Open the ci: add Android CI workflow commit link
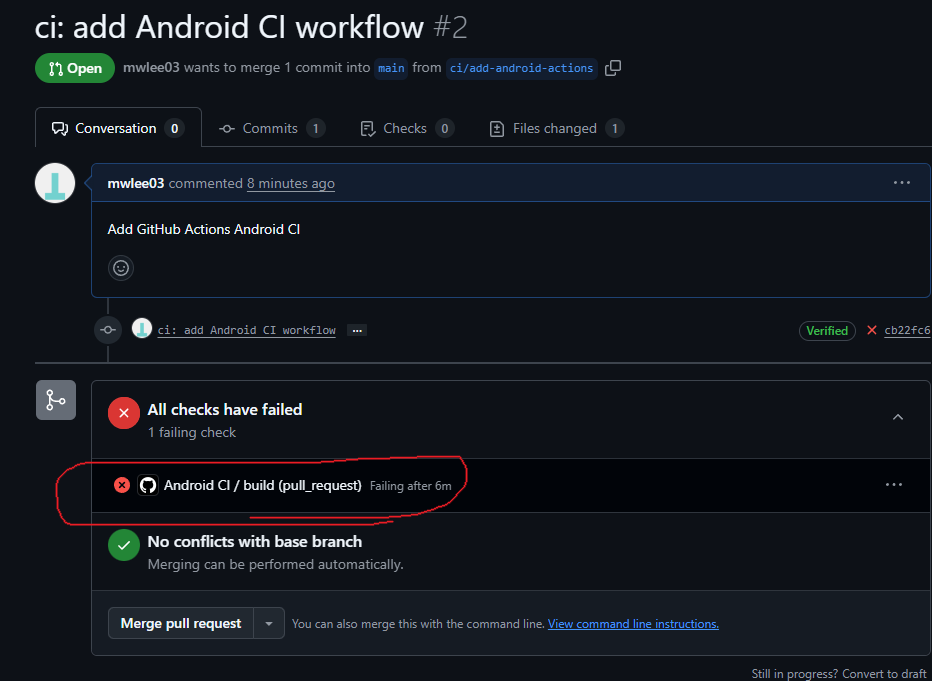 pos(247,330)
